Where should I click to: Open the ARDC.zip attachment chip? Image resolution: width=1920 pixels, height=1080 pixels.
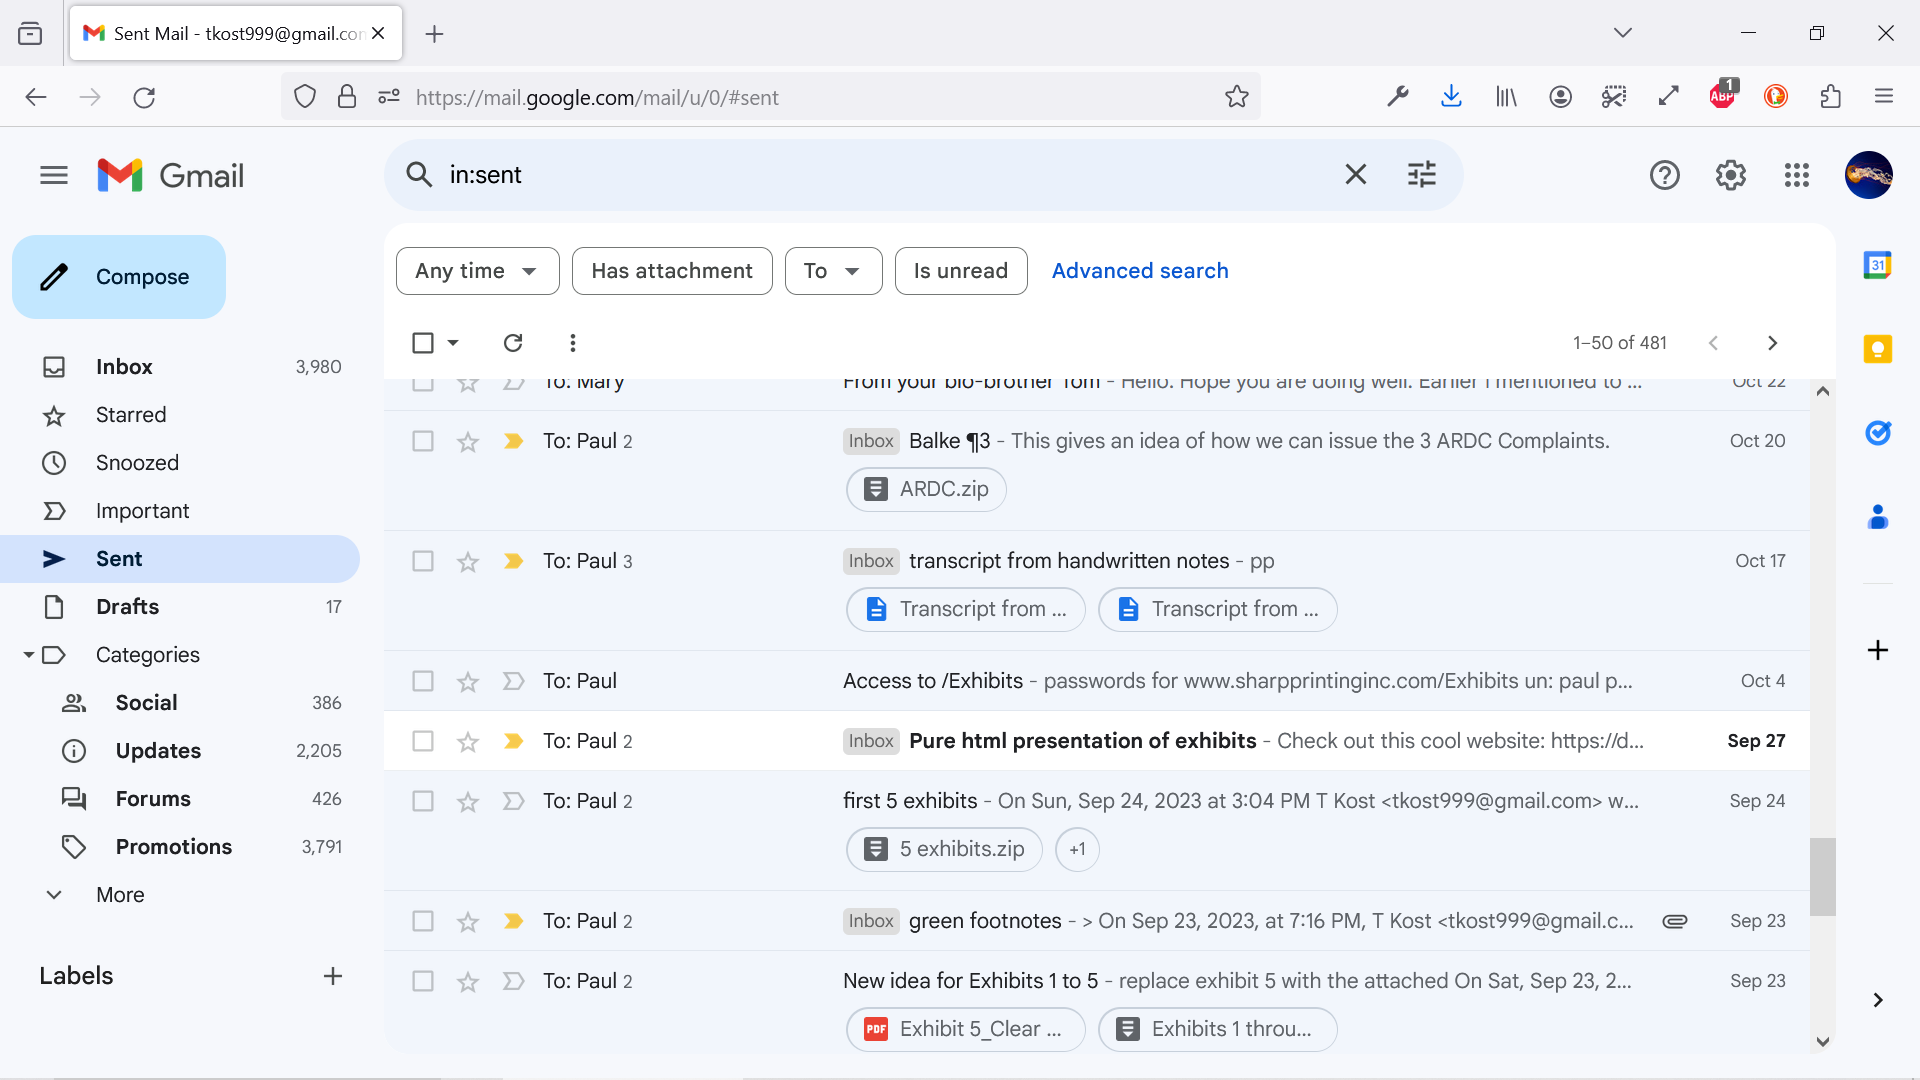click(x=926, y=489)
